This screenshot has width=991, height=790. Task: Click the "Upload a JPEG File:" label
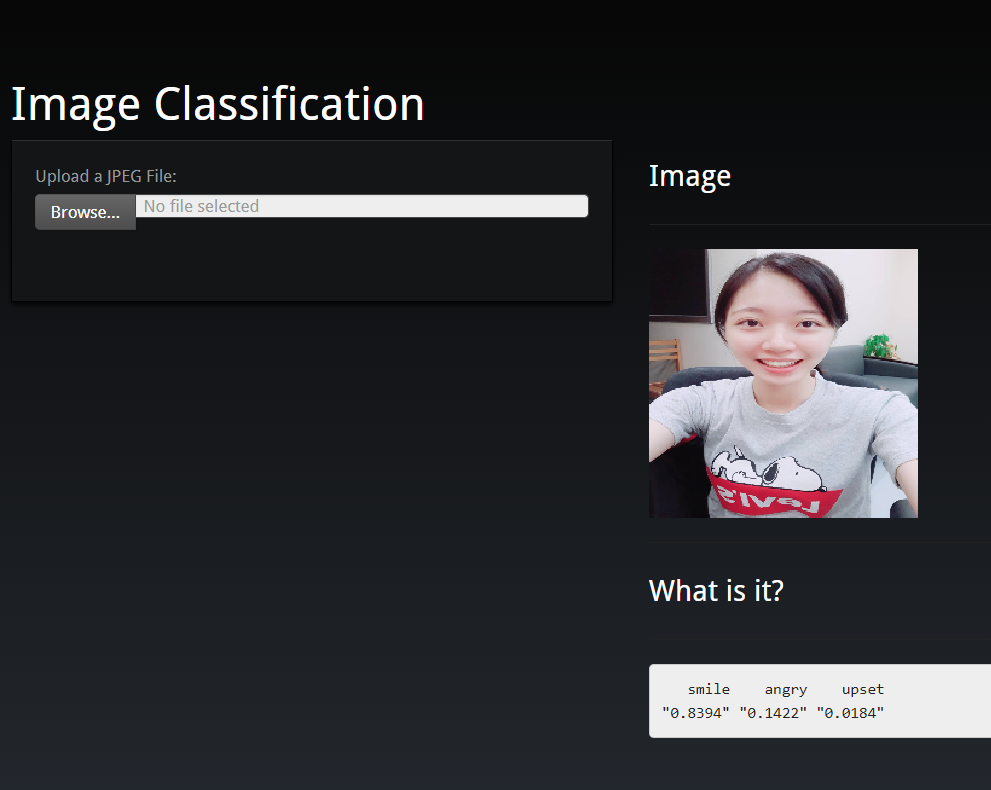coord(106,176)
